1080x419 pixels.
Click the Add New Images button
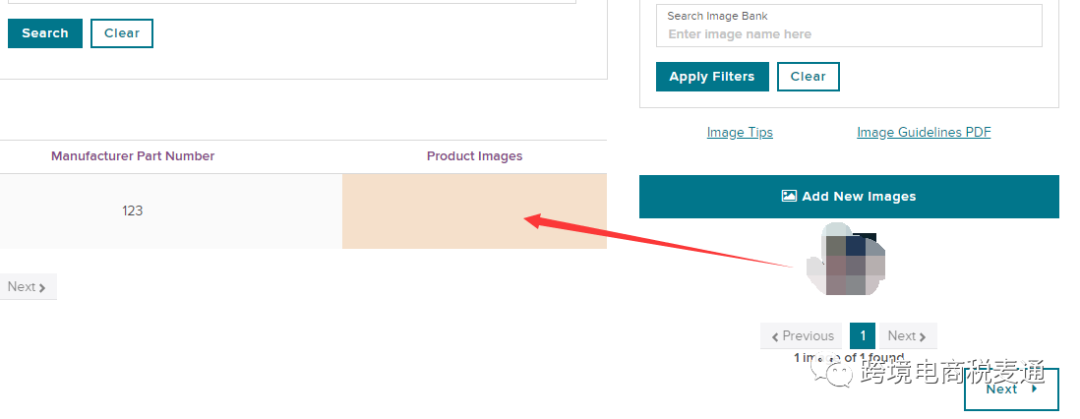click(849, 196)
